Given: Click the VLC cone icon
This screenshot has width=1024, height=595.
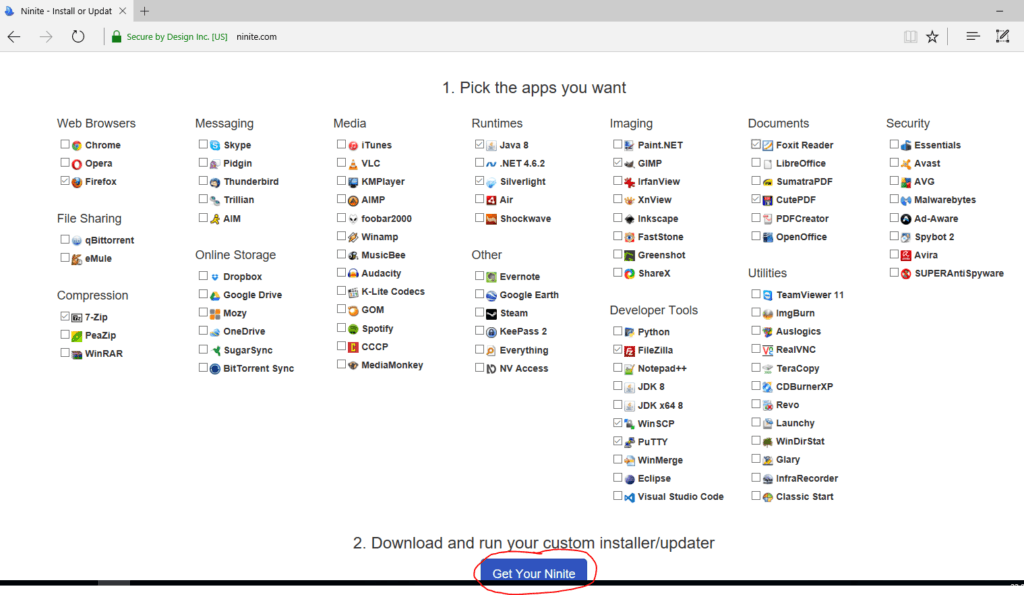Looking at the screenshot, I should tap(353, 164).
